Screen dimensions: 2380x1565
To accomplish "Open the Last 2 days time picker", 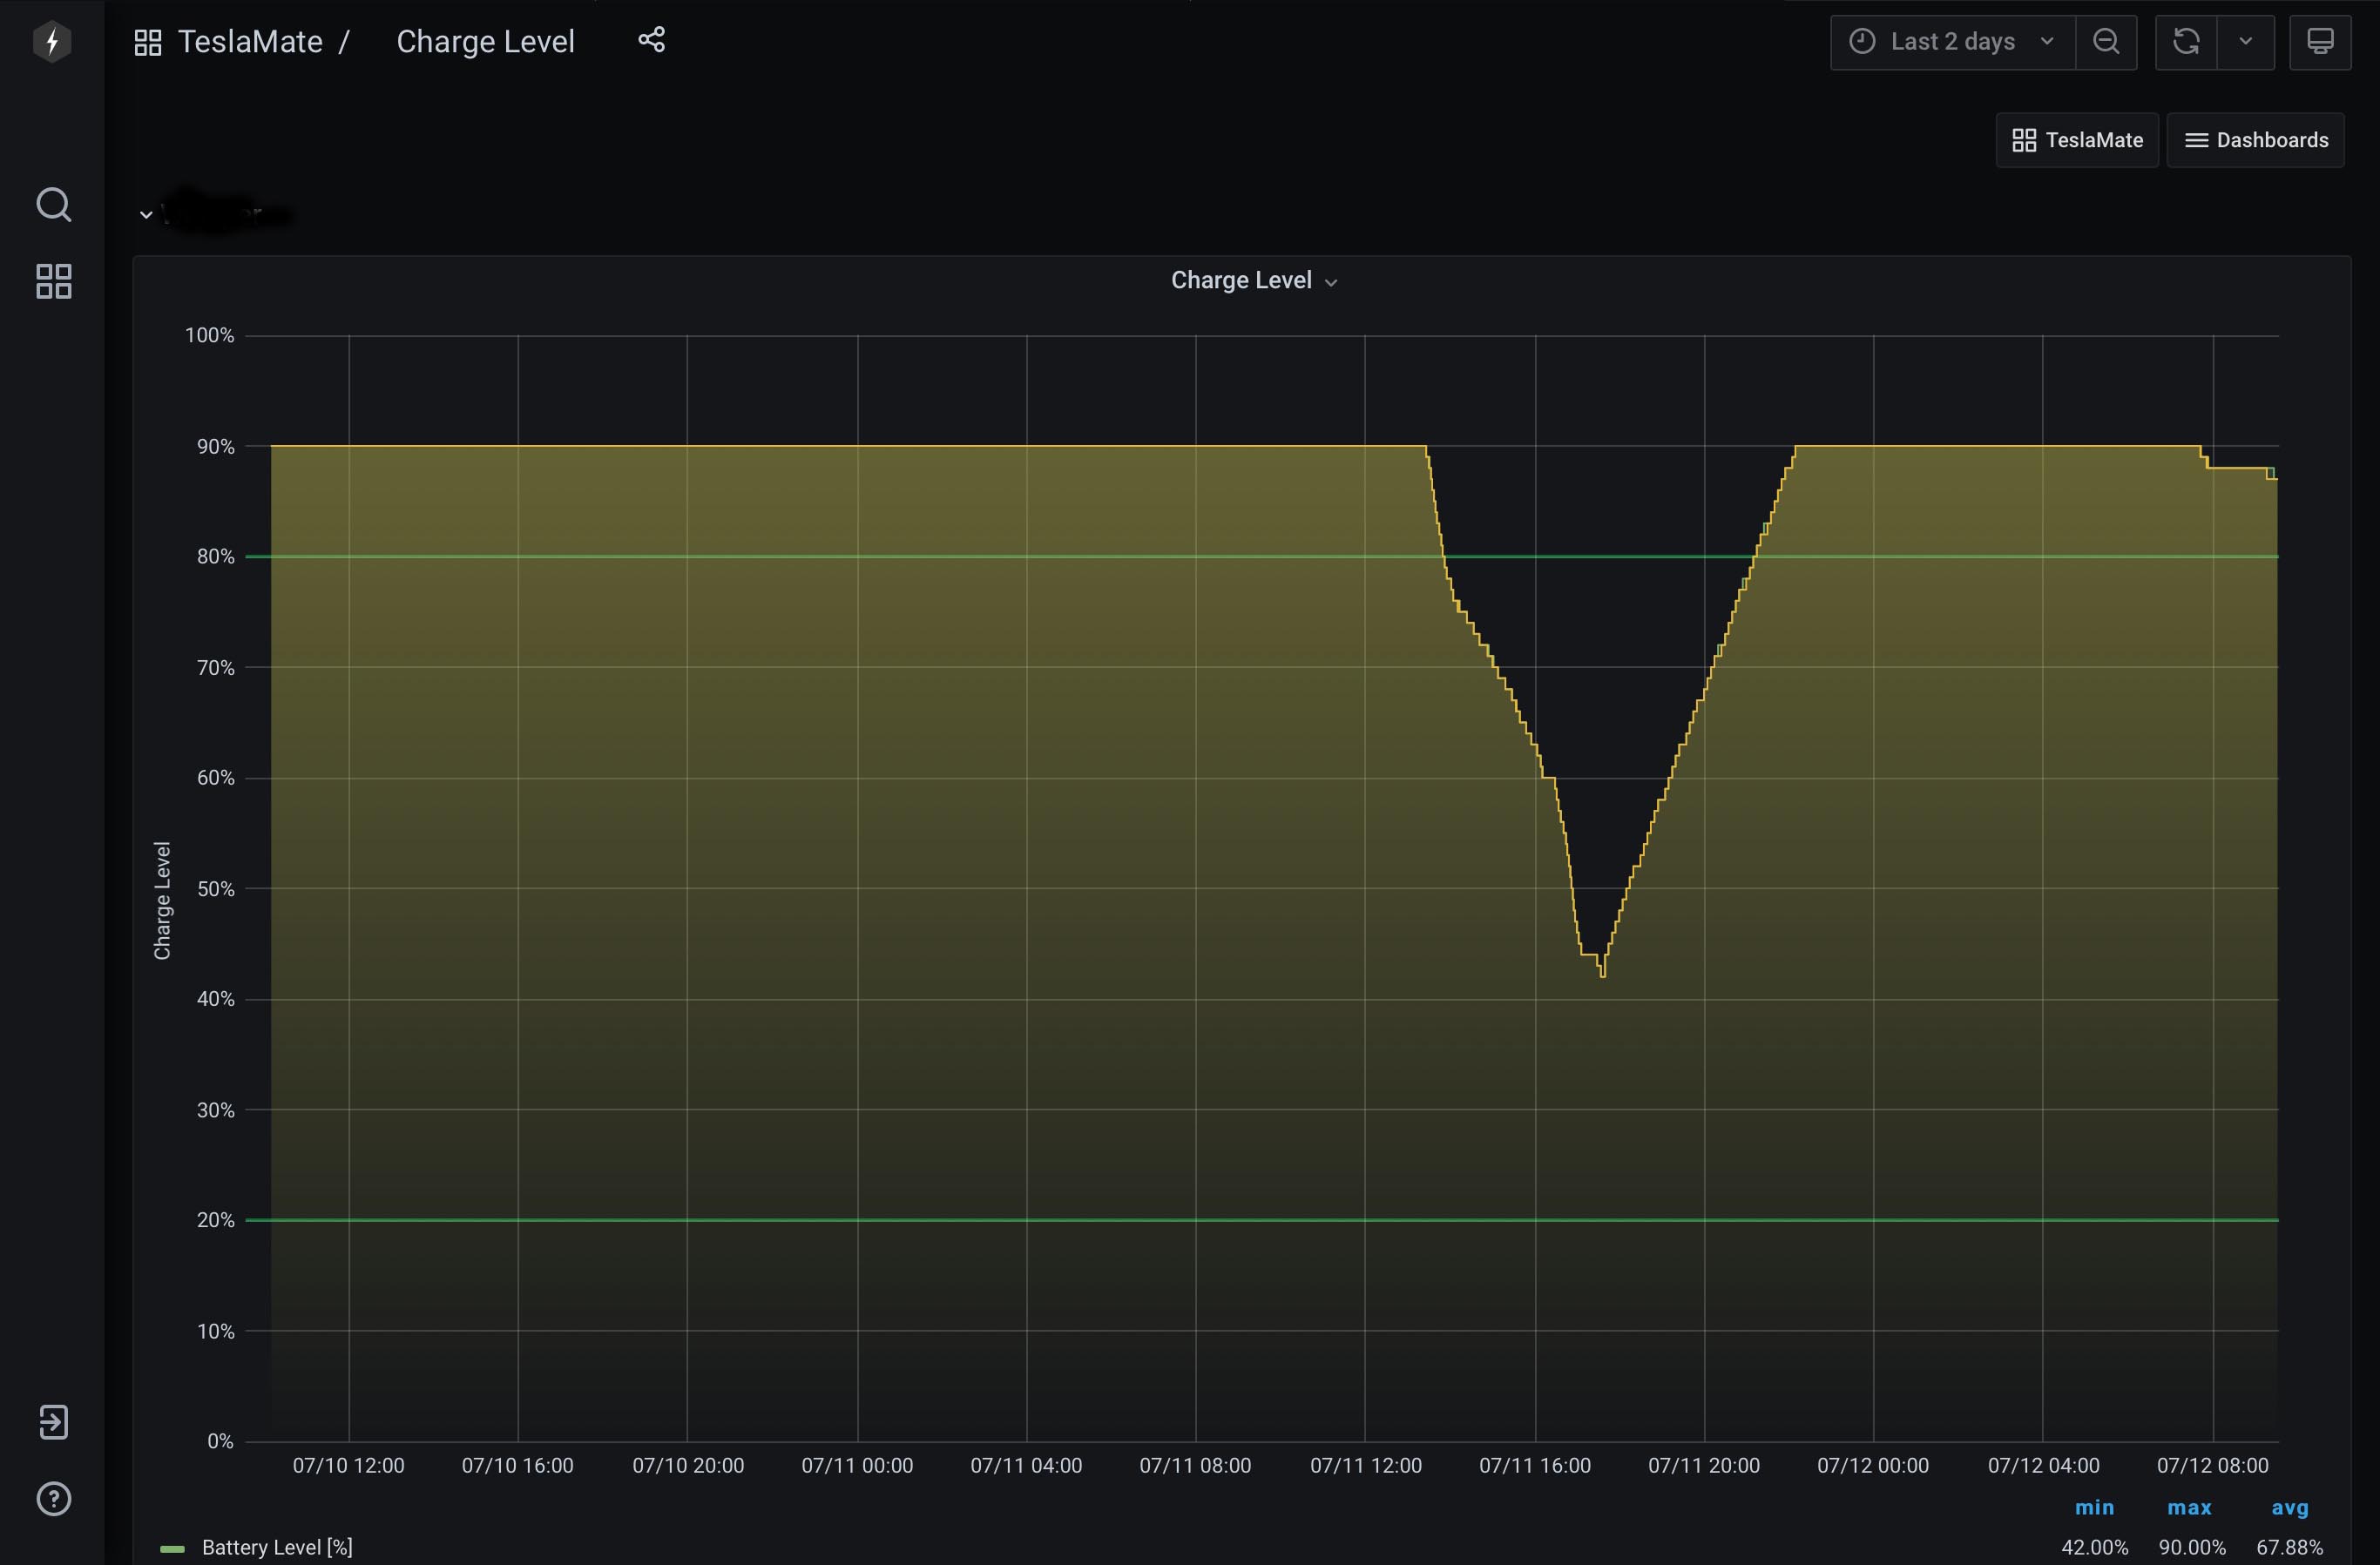I will (1952, 42).
